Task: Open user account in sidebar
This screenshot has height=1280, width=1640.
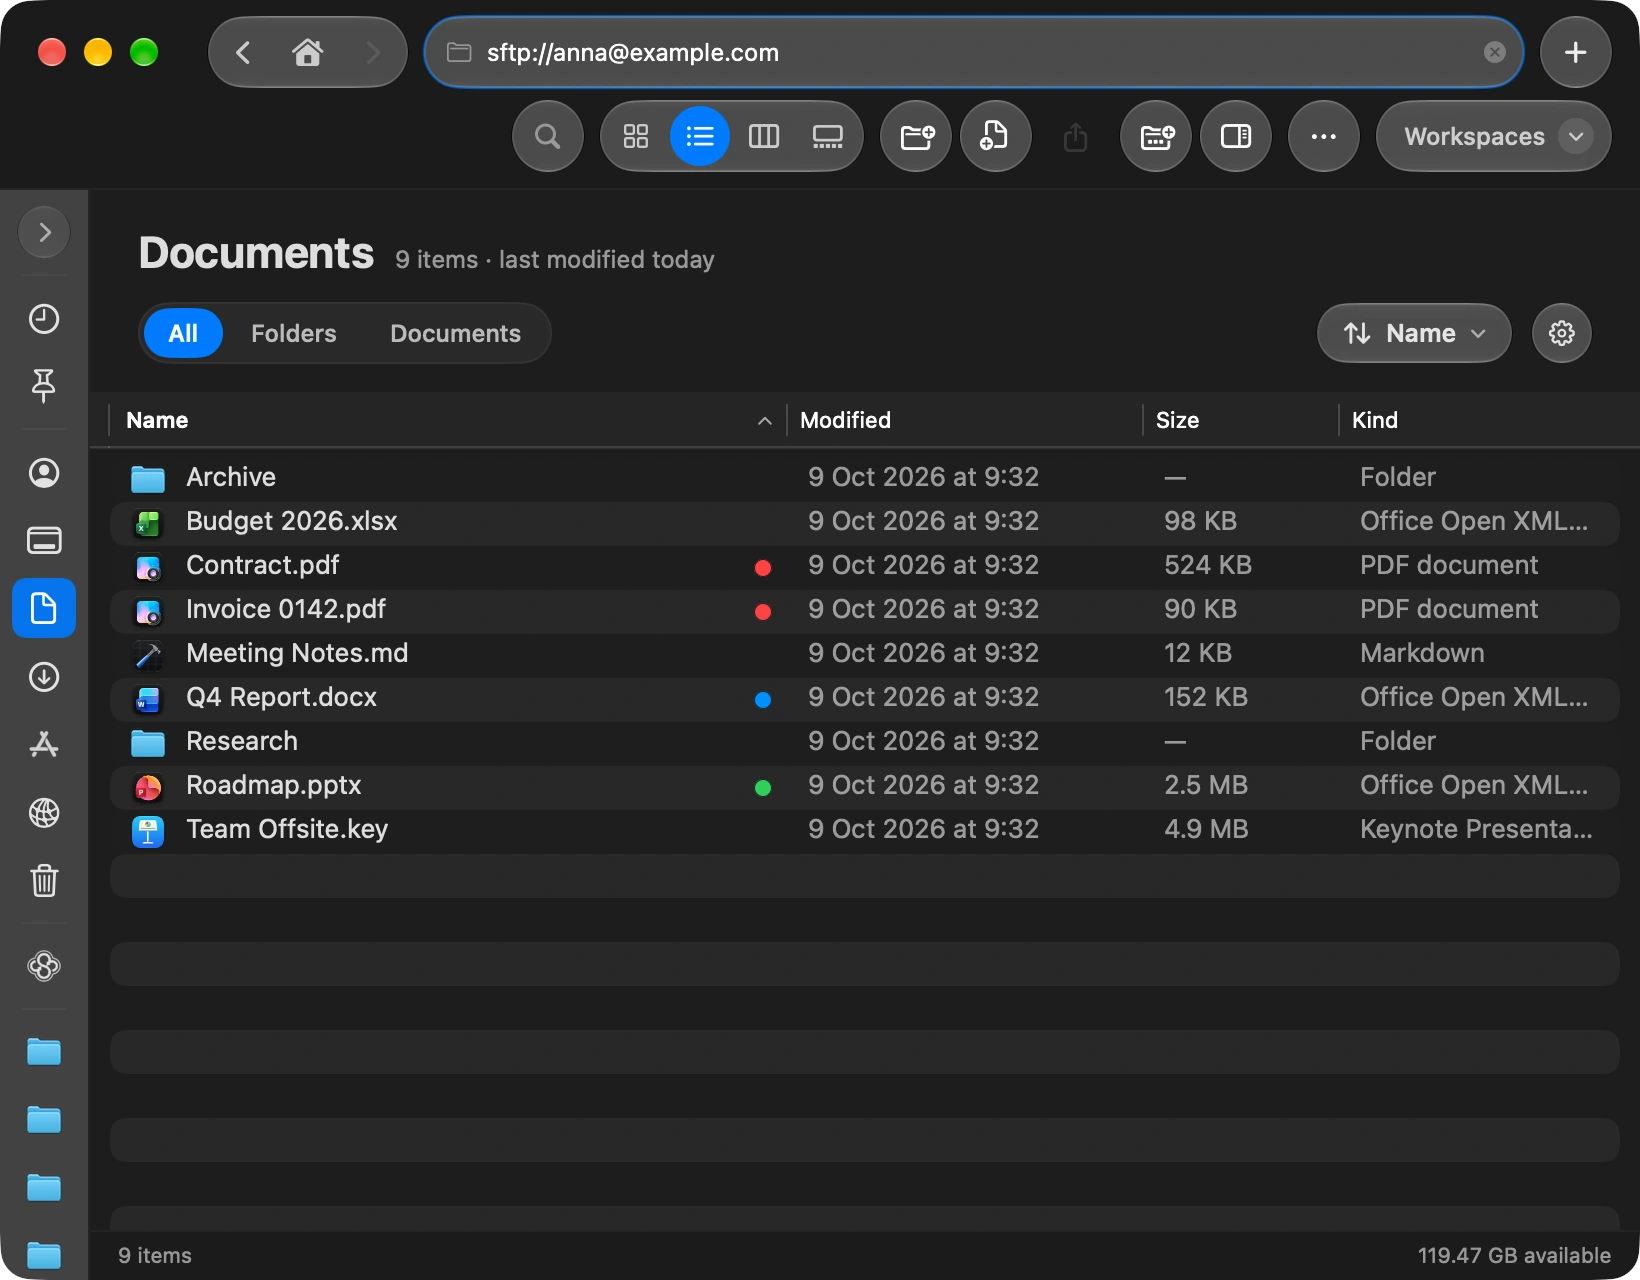Action: [44, 473]
